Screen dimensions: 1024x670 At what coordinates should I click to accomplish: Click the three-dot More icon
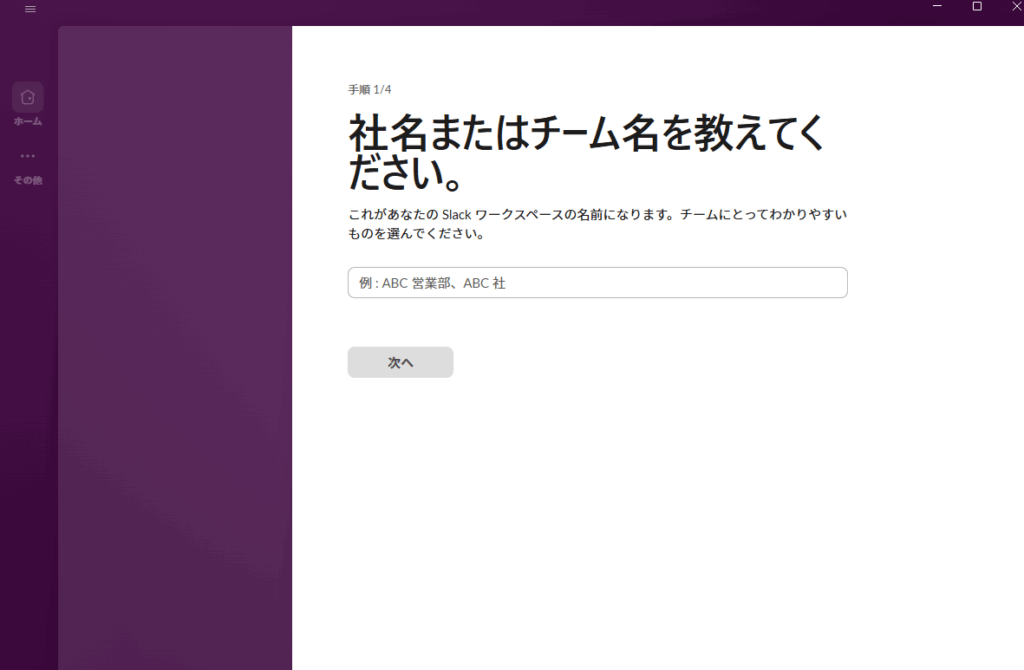pyautogui.click(x=28, y=156)
